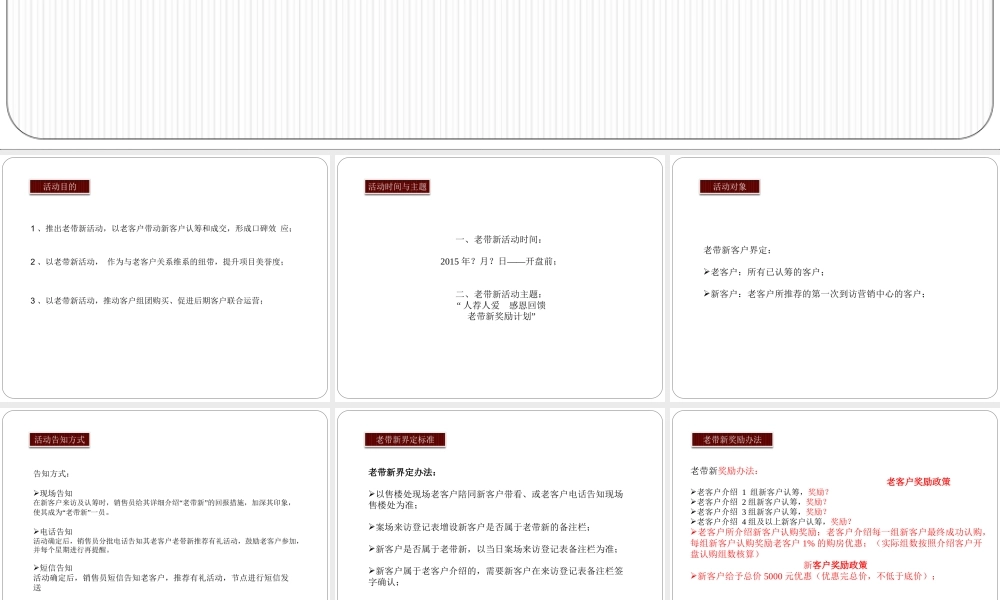This screenshot has width=1000, height=600.
Task: Click bullet starting 新客户属于老客户介绍的
Action: [x=496, y=576]
